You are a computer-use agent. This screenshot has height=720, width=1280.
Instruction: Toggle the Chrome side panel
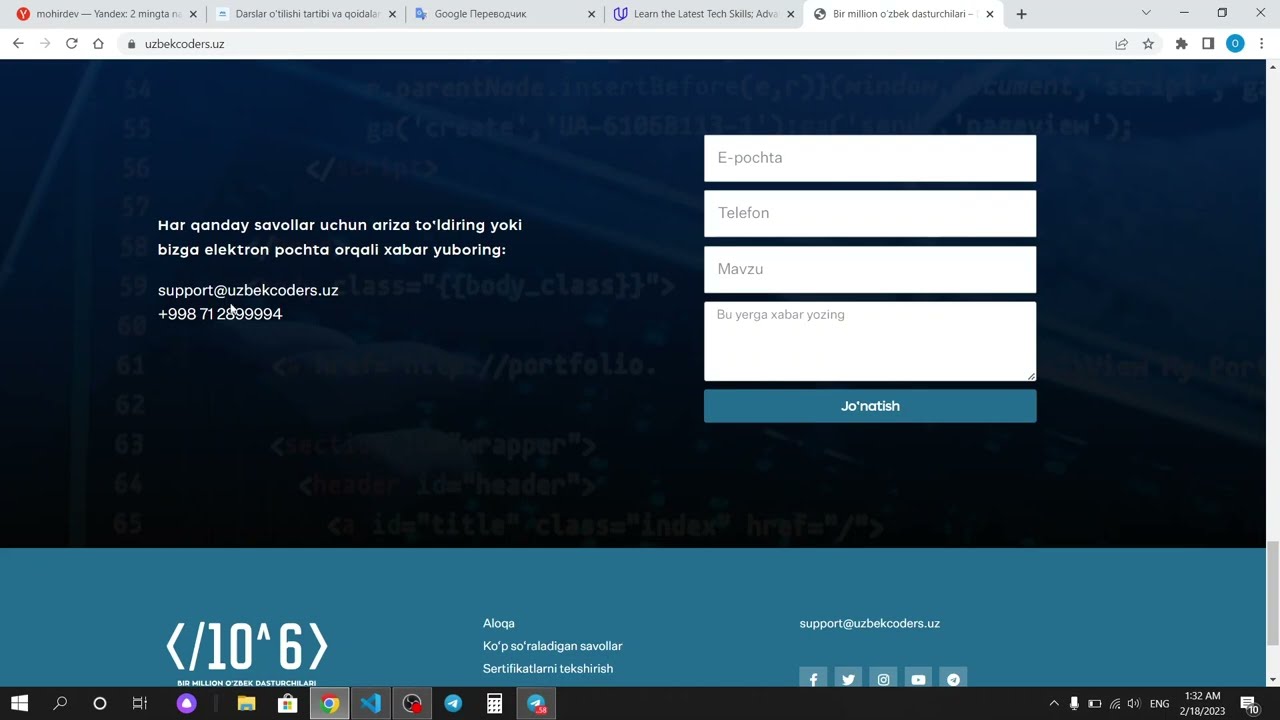pyautogui.click(x=1208, y=44)
